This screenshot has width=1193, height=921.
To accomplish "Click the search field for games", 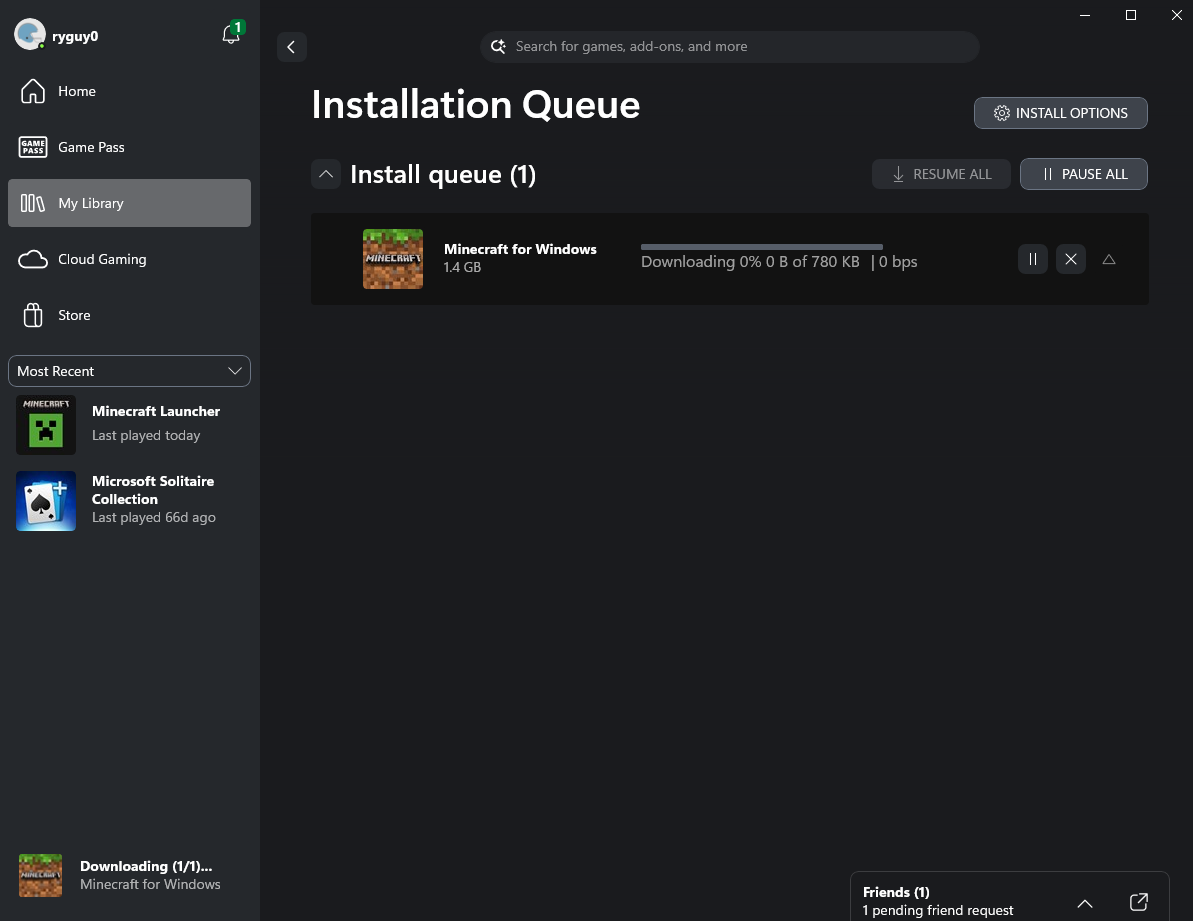I will point(730,46).
